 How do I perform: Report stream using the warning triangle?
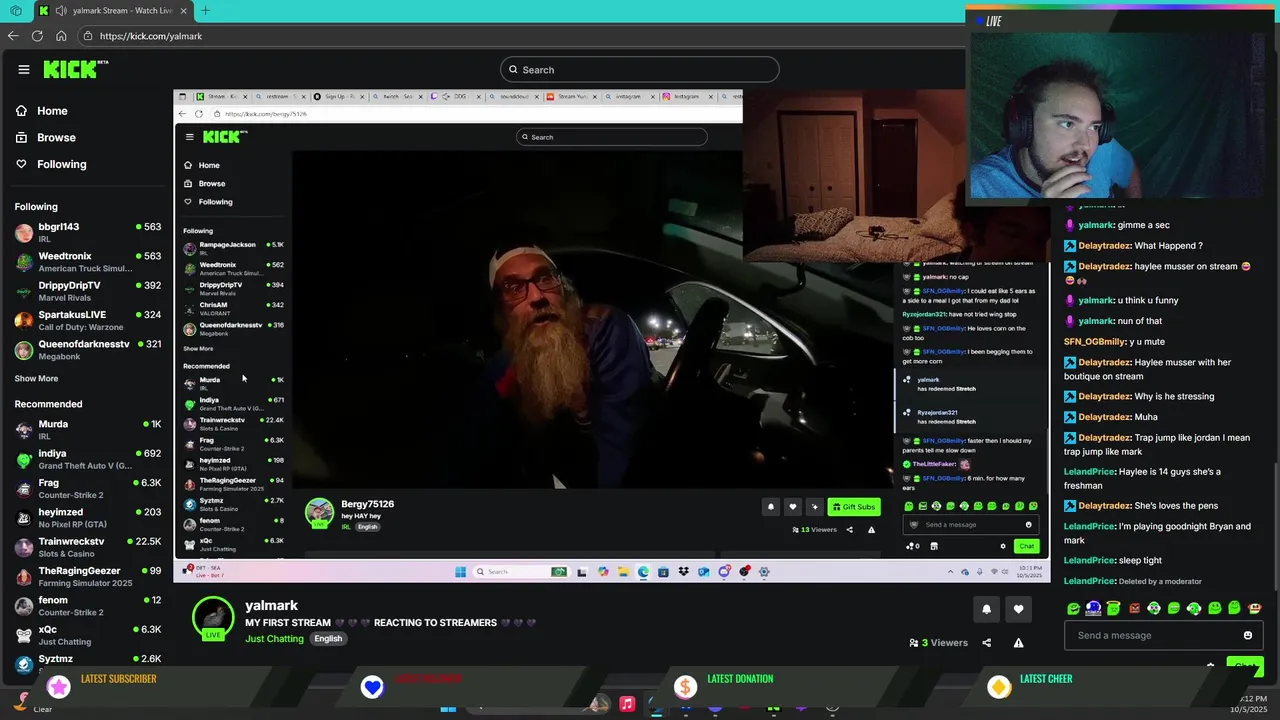point(1018,643)
